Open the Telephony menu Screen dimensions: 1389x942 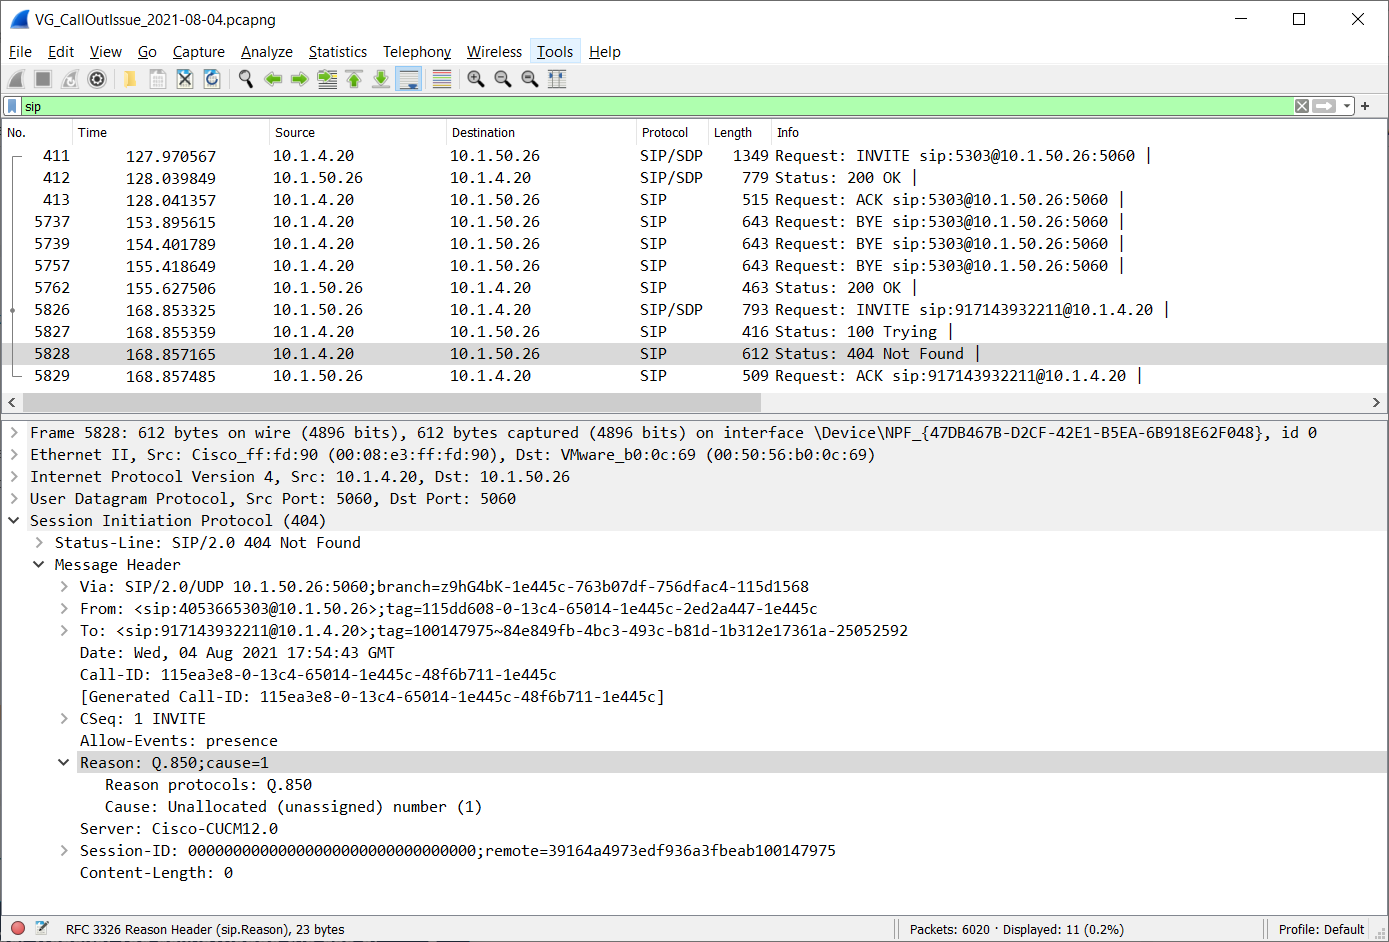coord(416,52)
